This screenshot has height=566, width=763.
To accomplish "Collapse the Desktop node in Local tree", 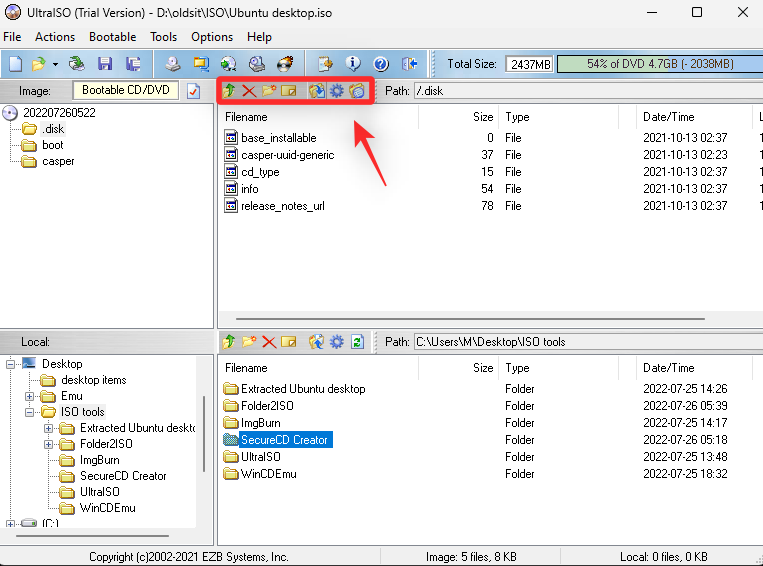I will [x=10, y=364].
